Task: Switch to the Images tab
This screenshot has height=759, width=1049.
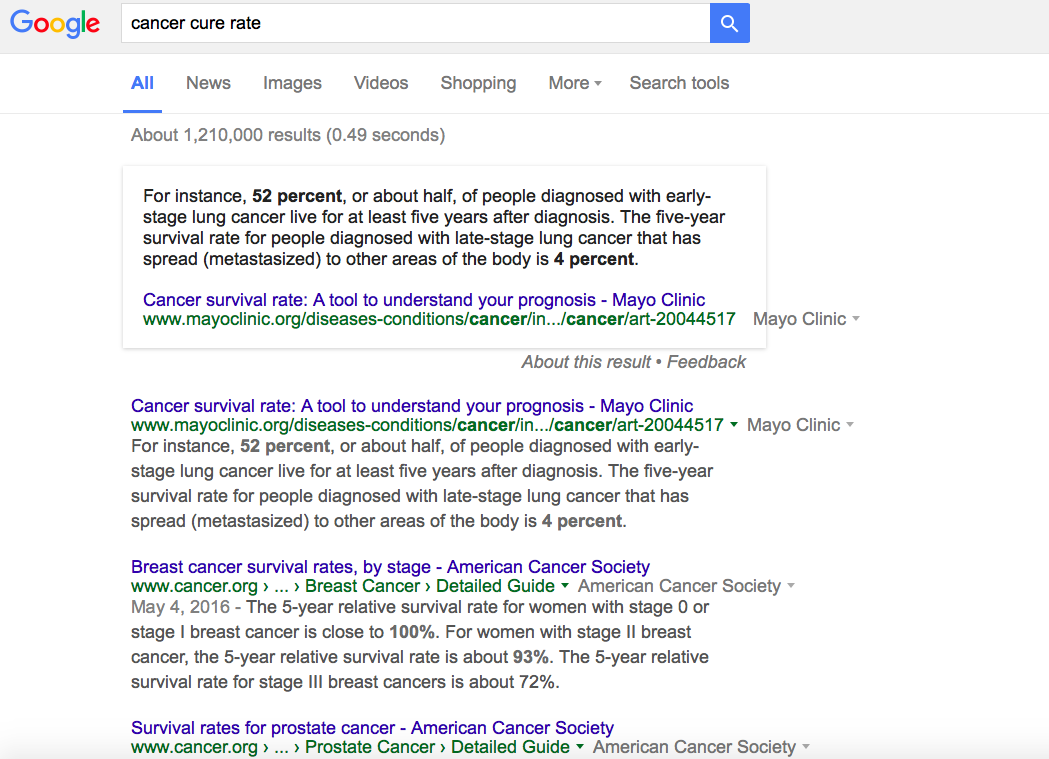Action: (292, 83)
